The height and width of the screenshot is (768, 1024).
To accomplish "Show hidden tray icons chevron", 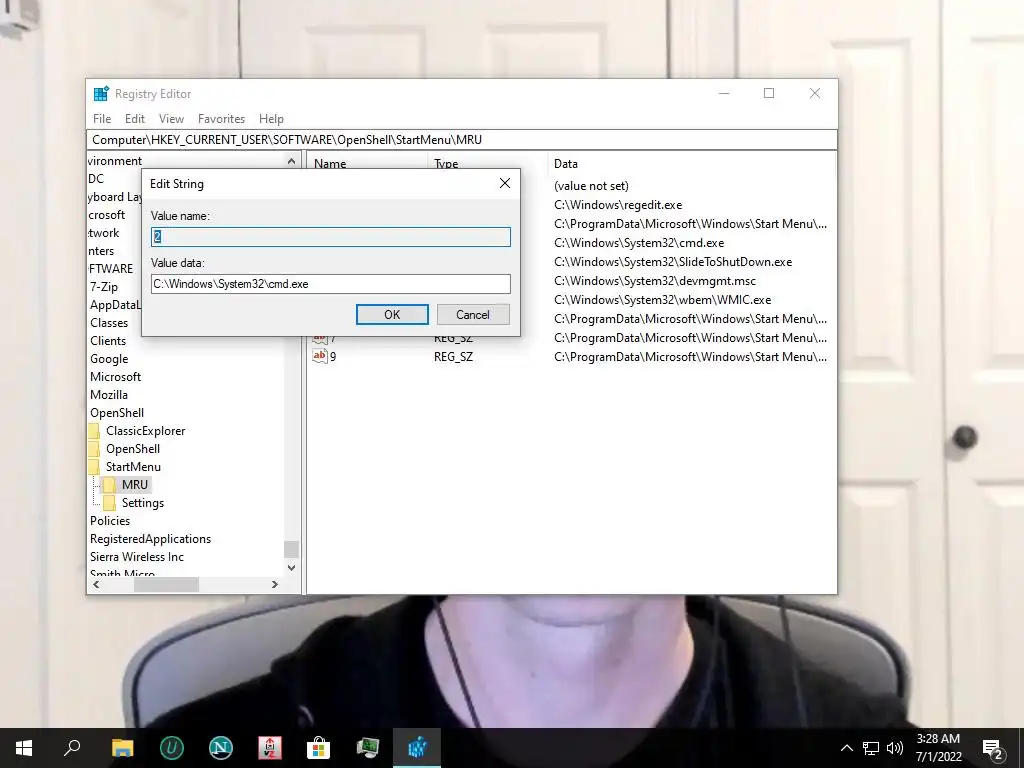I will coord(846,748).
